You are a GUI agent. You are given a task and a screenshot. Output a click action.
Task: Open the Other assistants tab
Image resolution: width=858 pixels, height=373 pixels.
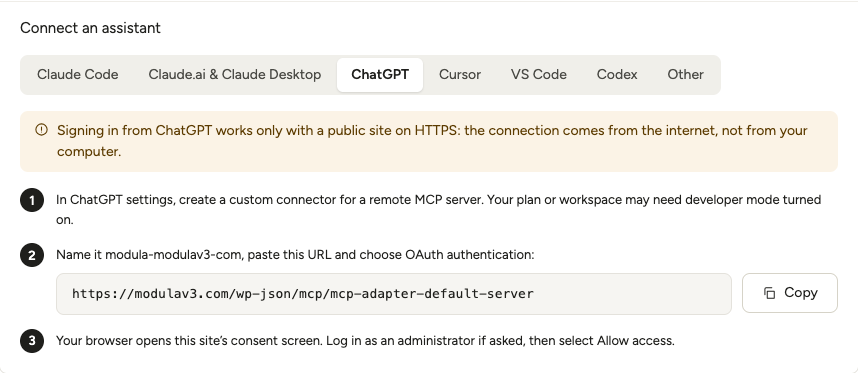[x=685, y=74]
